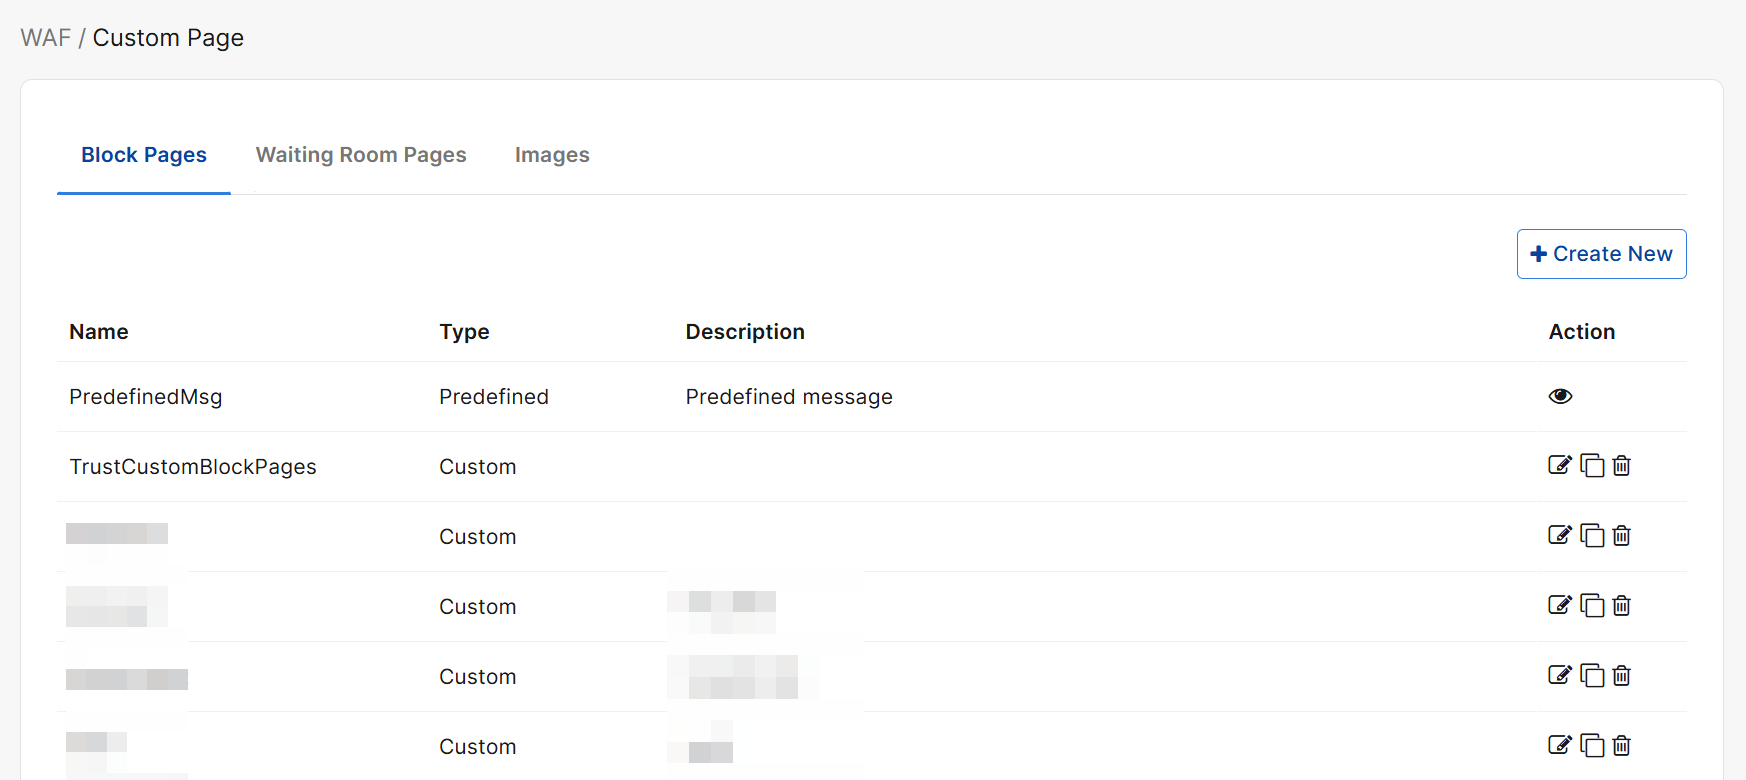Screen dimensions: 1746x780
Task: Edit the fourth row custom page
Action: tap(1559, 605)
